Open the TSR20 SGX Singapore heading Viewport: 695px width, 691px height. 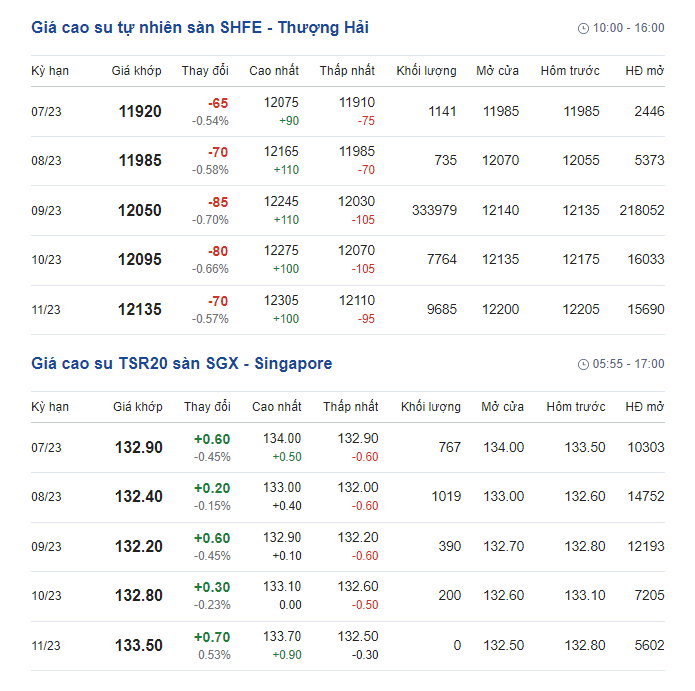181,363
